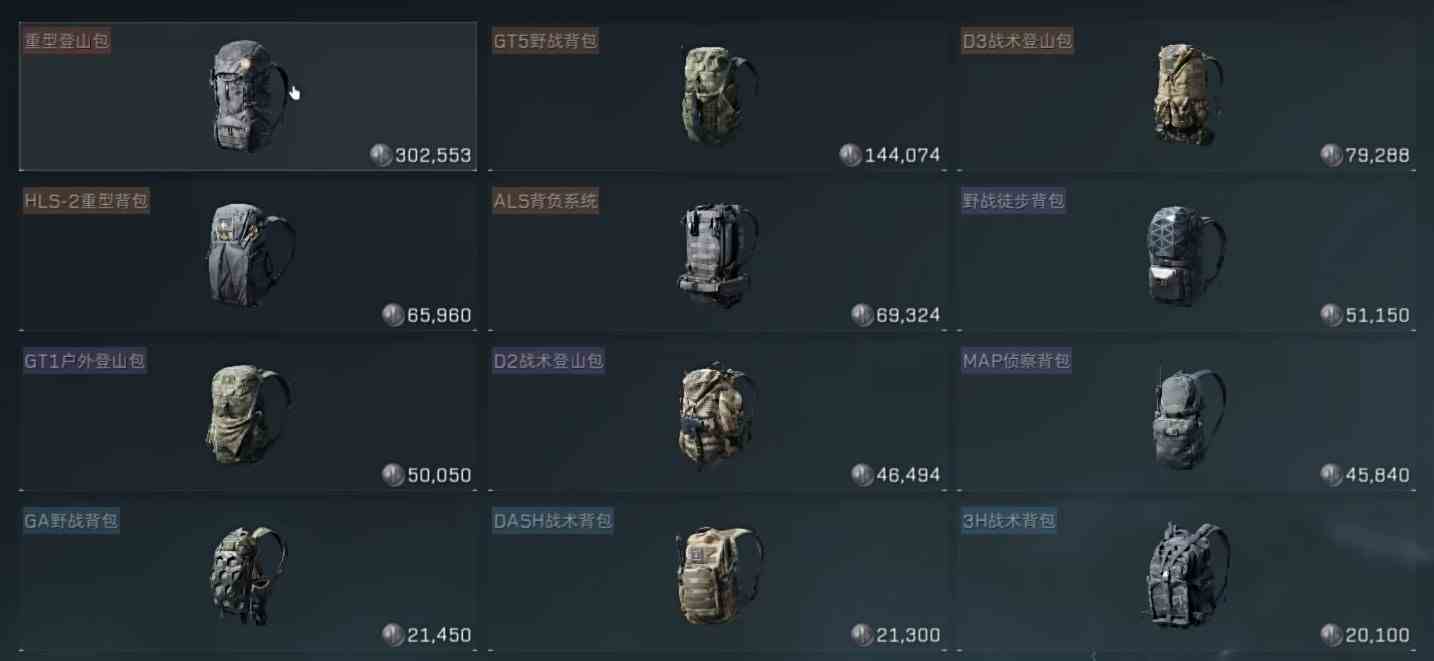1434x661 pixels.
Task: Click the GA野战背包 backpack image
Action: 247,575
